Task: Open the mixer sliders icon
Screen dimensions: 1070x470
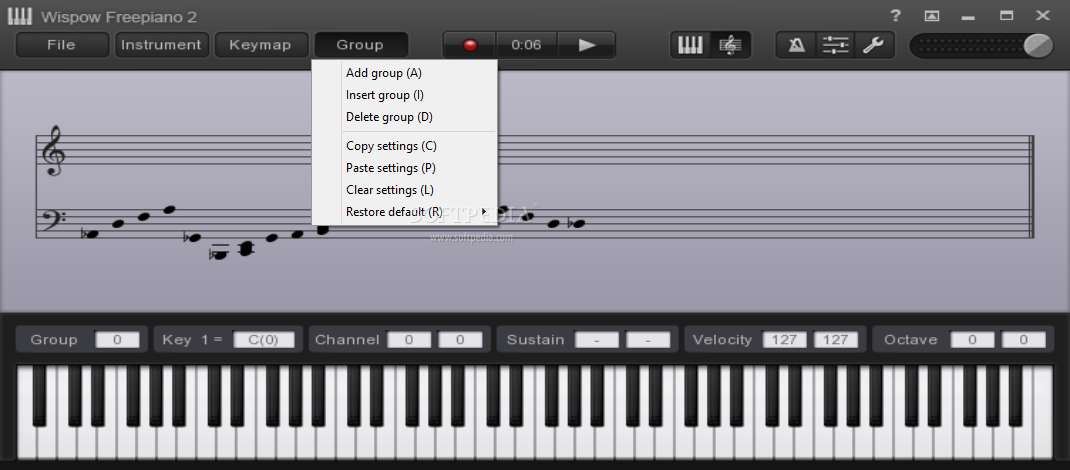Action: tap(835, 45)
